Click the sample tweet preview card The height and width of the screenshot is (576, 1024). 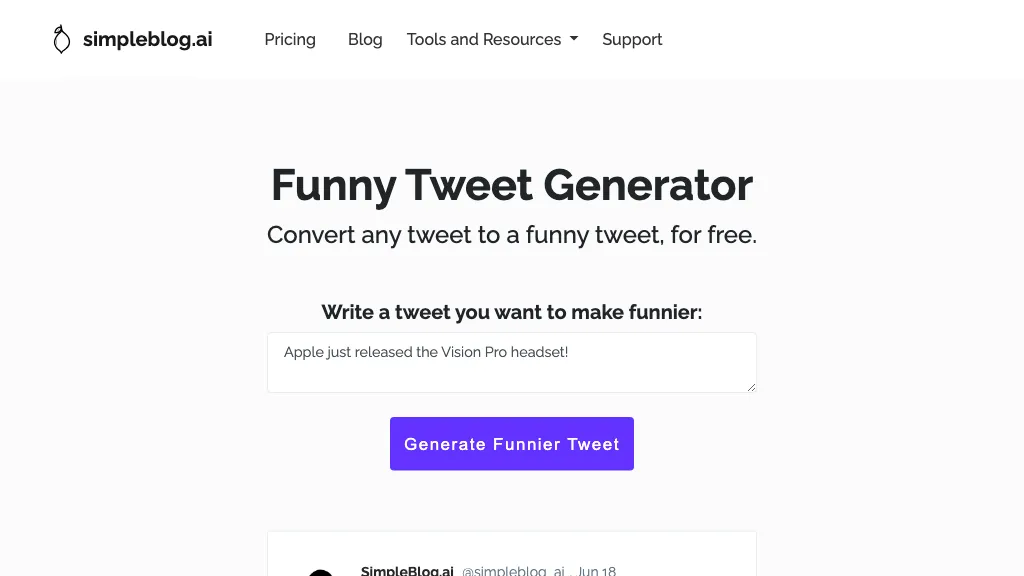(680, 555)
